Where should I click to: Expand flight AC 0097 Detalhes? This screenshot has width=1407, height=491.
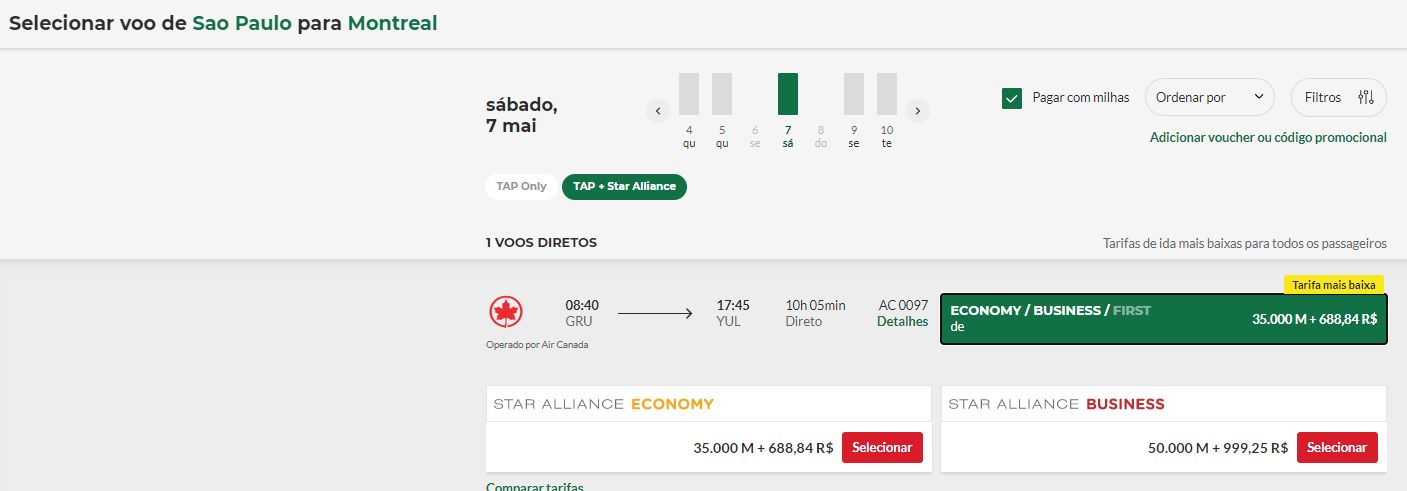tap(902, 322)
